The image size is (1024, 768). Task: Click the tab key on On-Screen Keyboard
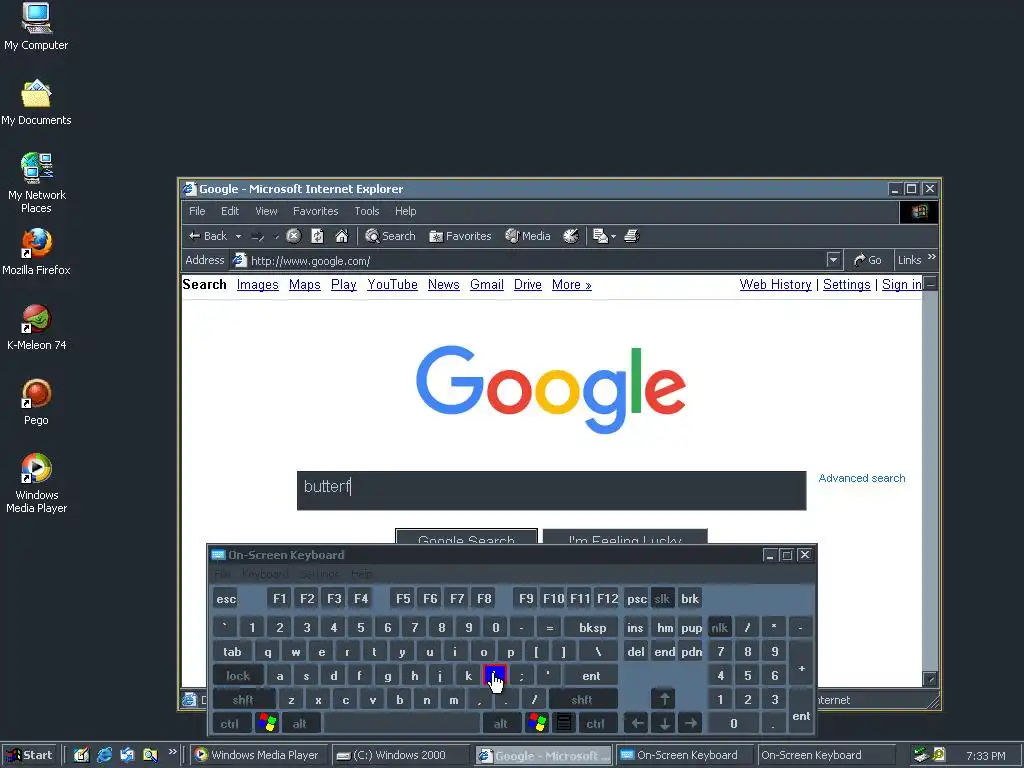click(232, 652)
